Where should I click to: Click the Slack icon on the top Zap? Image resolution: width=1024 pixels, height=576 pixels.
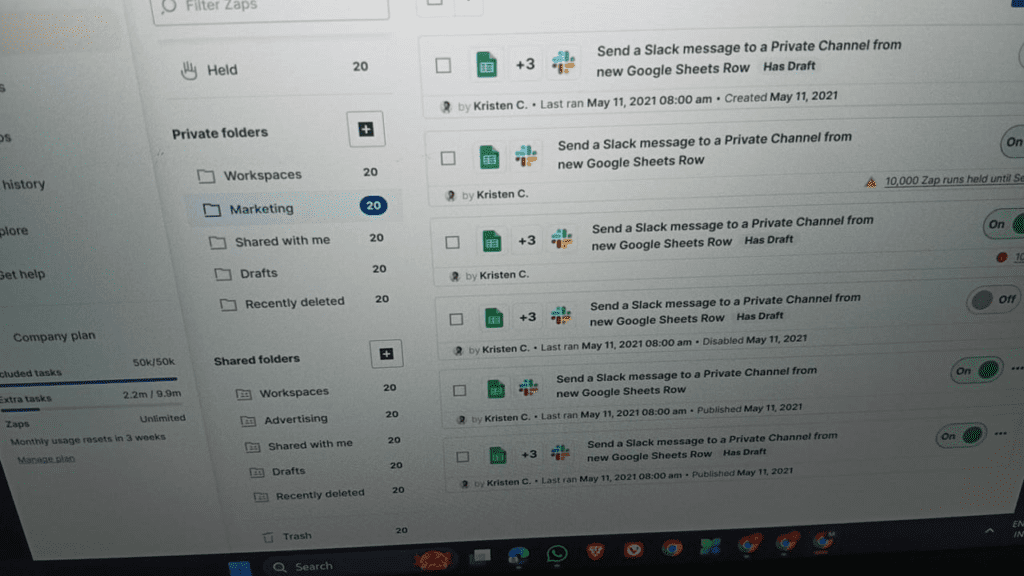566,61
